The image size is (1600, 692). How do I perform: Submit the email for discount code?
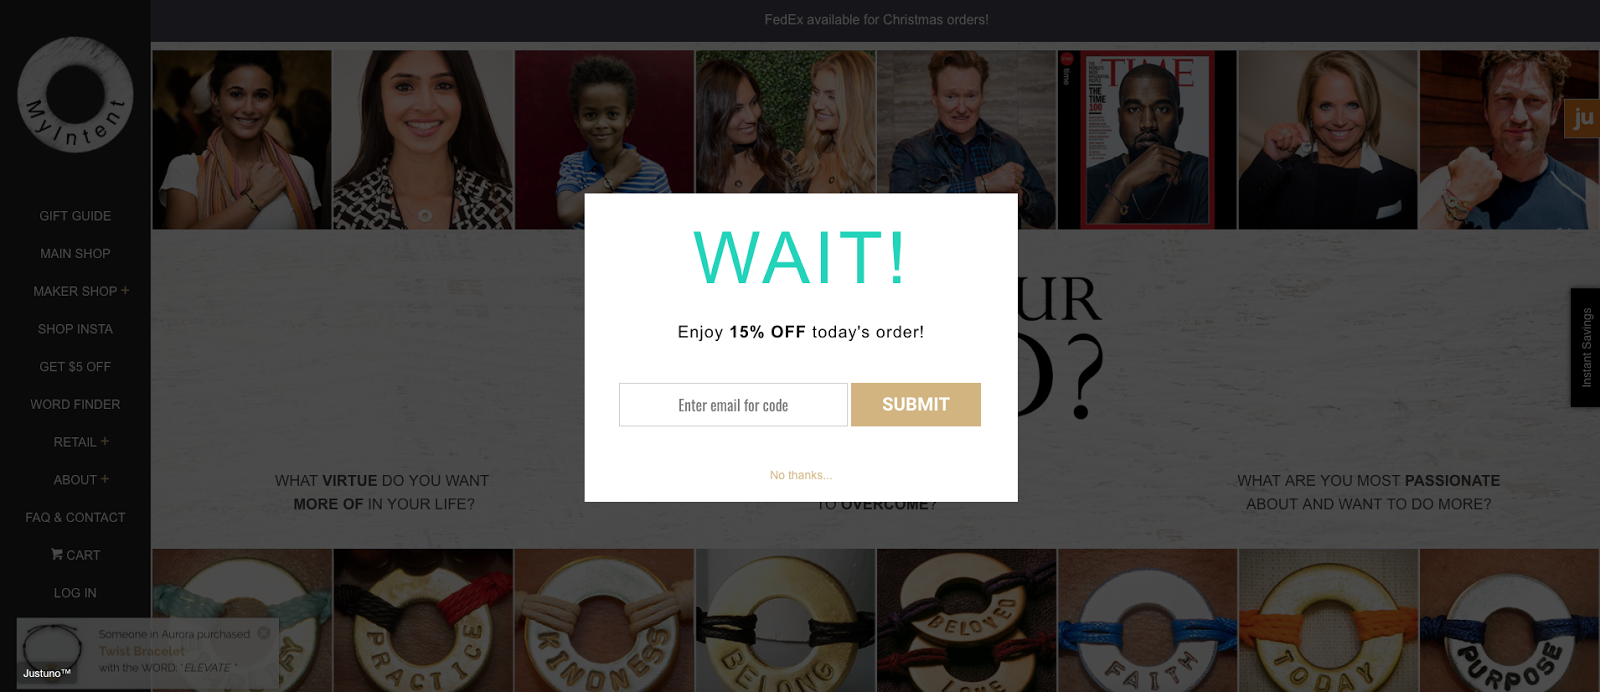point(916,404)
